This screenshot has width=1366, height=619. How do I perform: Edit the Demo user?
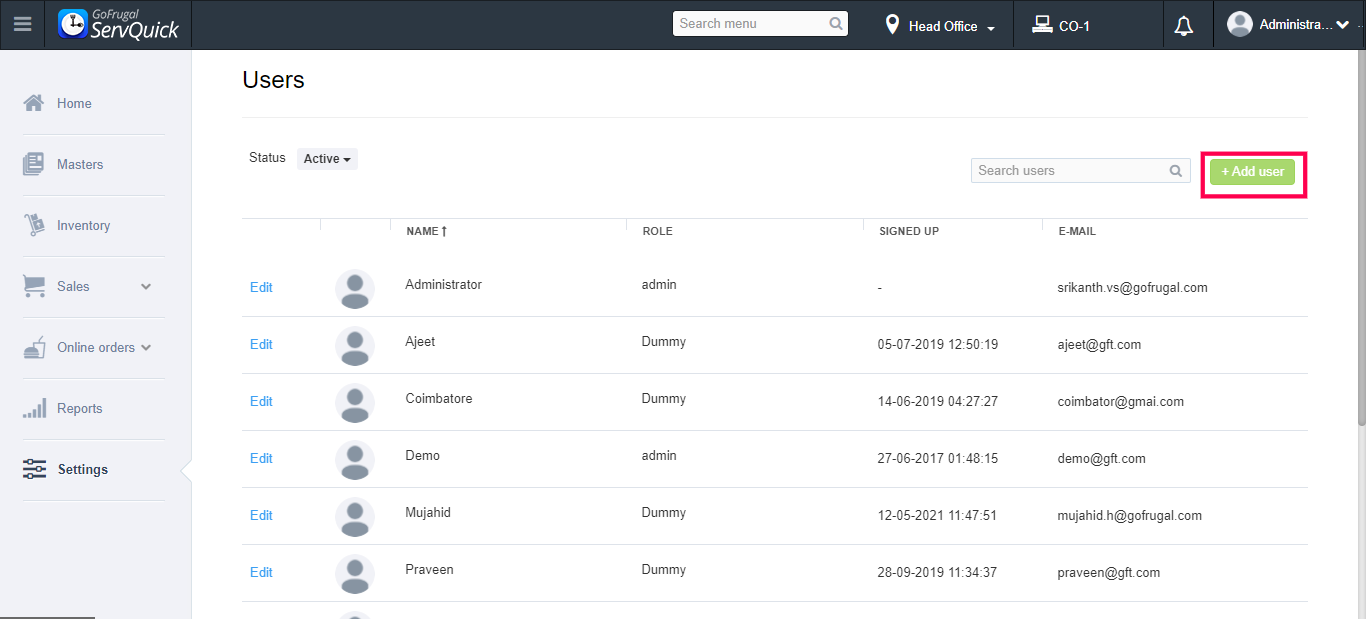261,458
